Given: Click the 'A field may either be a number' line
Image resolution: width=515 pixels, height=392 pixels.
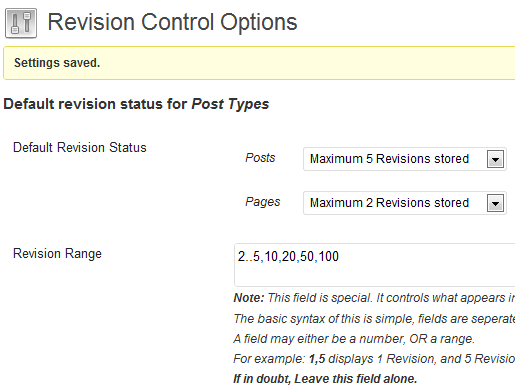Looking at the screenshot, I should [x=354, y=339].
